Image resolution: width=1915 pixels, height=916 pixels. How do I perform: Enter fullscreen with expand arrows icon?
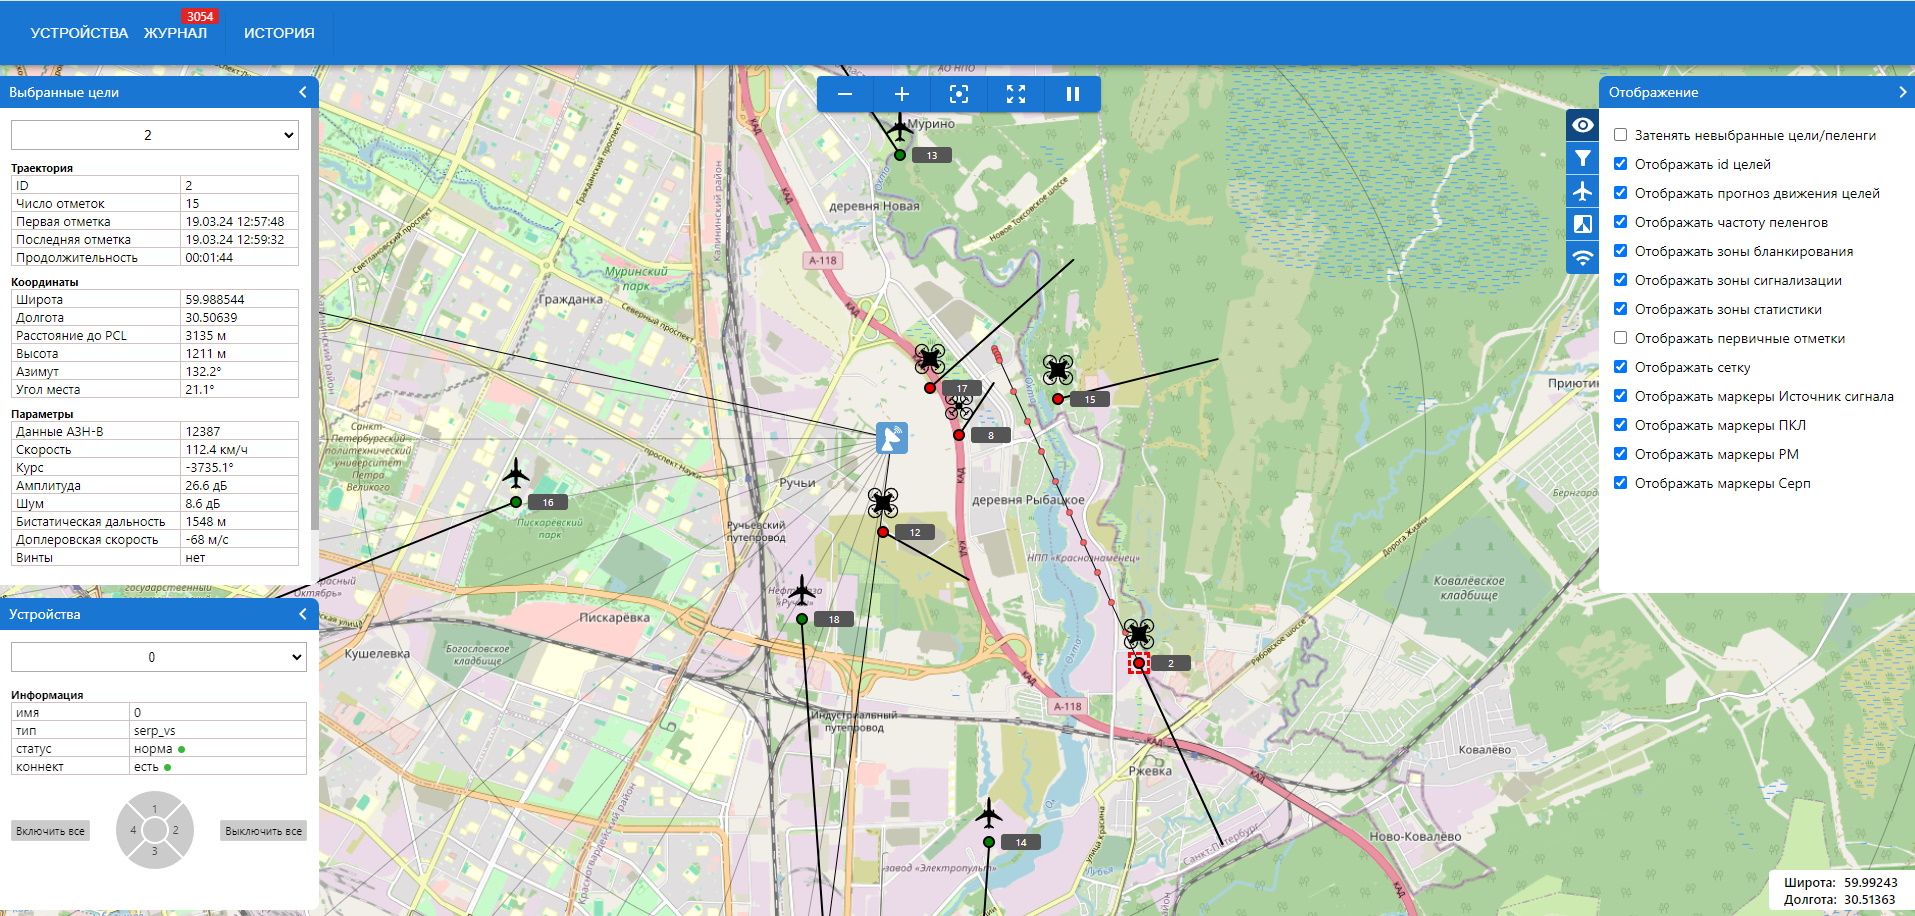tap(1016, 94)
